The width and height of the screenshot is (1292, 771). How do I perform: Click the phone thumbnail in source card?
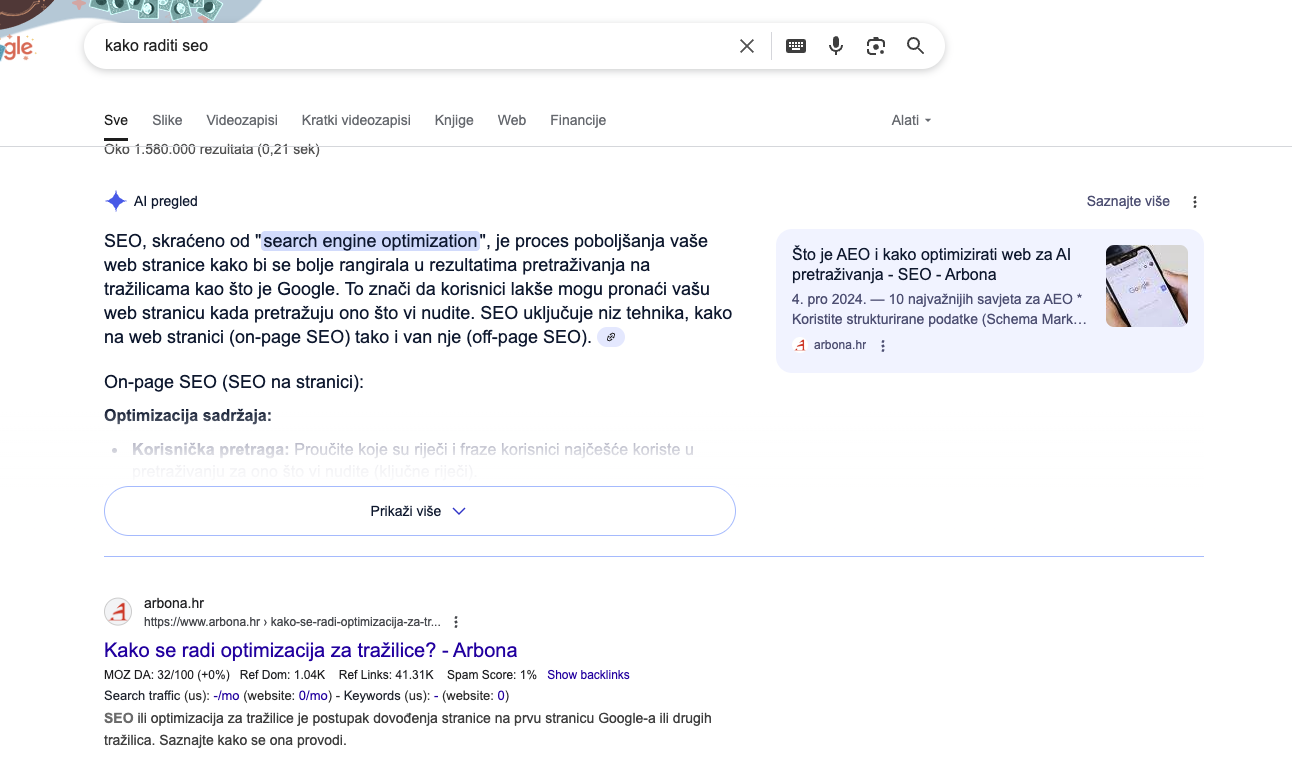(x=1147, y=286)
